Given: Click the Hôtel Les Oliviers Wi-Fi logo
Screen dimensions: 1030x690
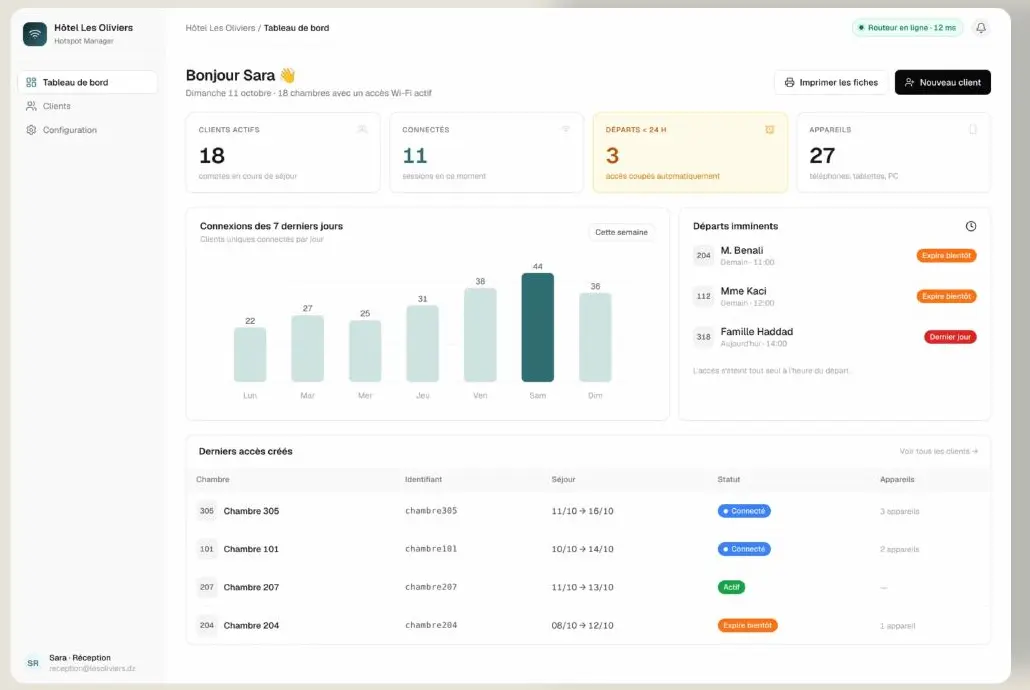Looking at the screenshot, I should coord(35,34).
